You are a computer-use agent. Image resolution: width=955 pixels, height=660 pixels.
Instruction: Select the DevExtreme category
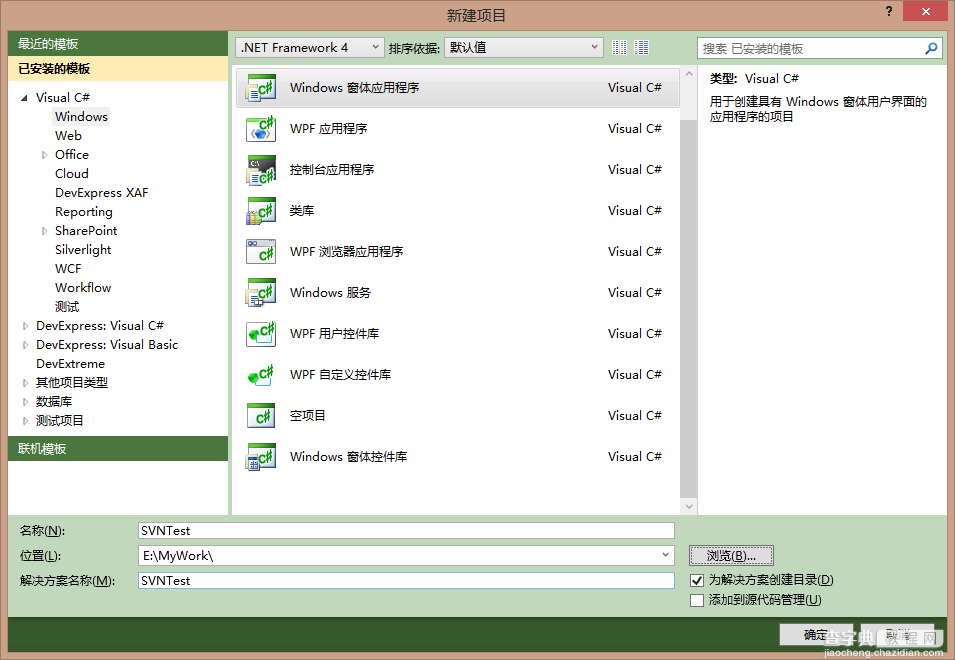point(70,364)
